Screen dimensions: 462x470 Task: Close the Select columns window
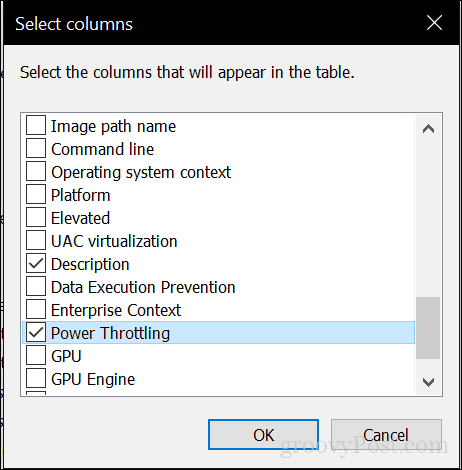click(x=434, y=23)
